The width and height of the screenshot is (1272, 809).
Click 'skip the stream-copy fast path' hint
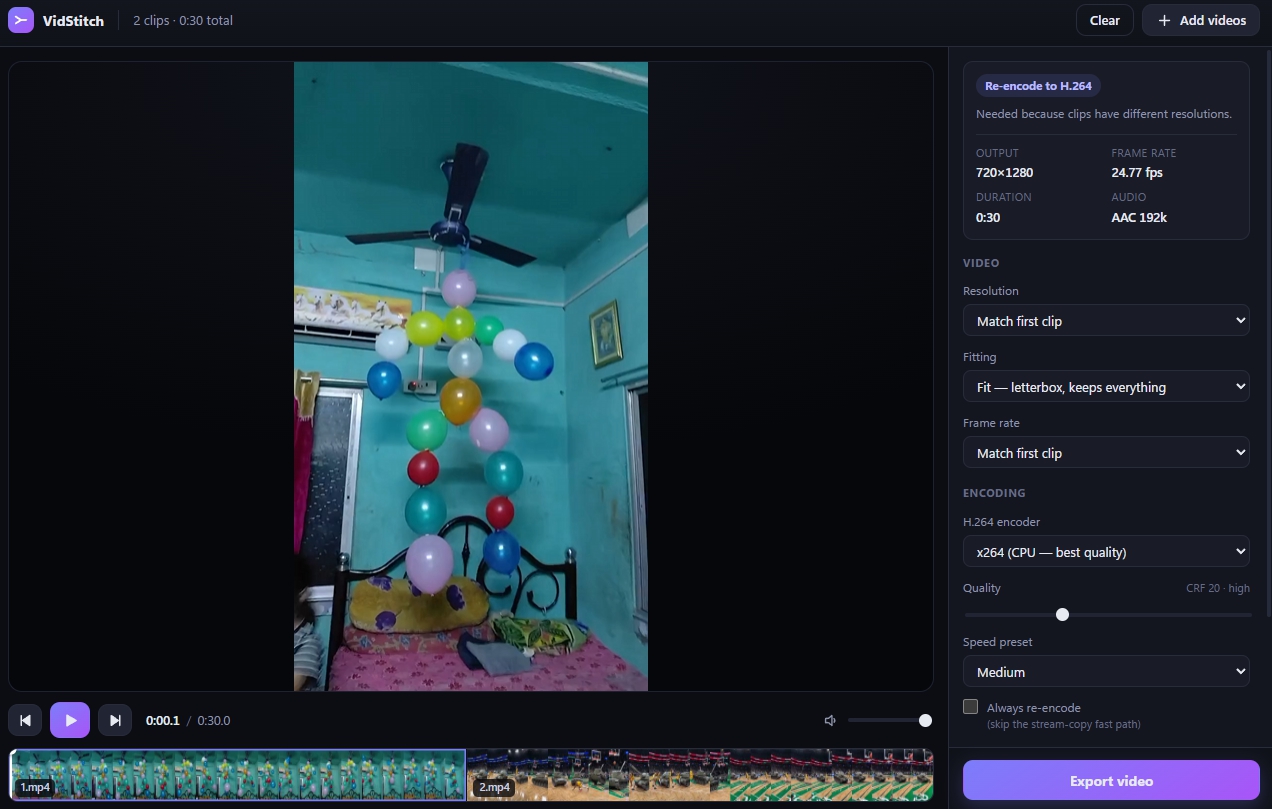click(1063, 724)
